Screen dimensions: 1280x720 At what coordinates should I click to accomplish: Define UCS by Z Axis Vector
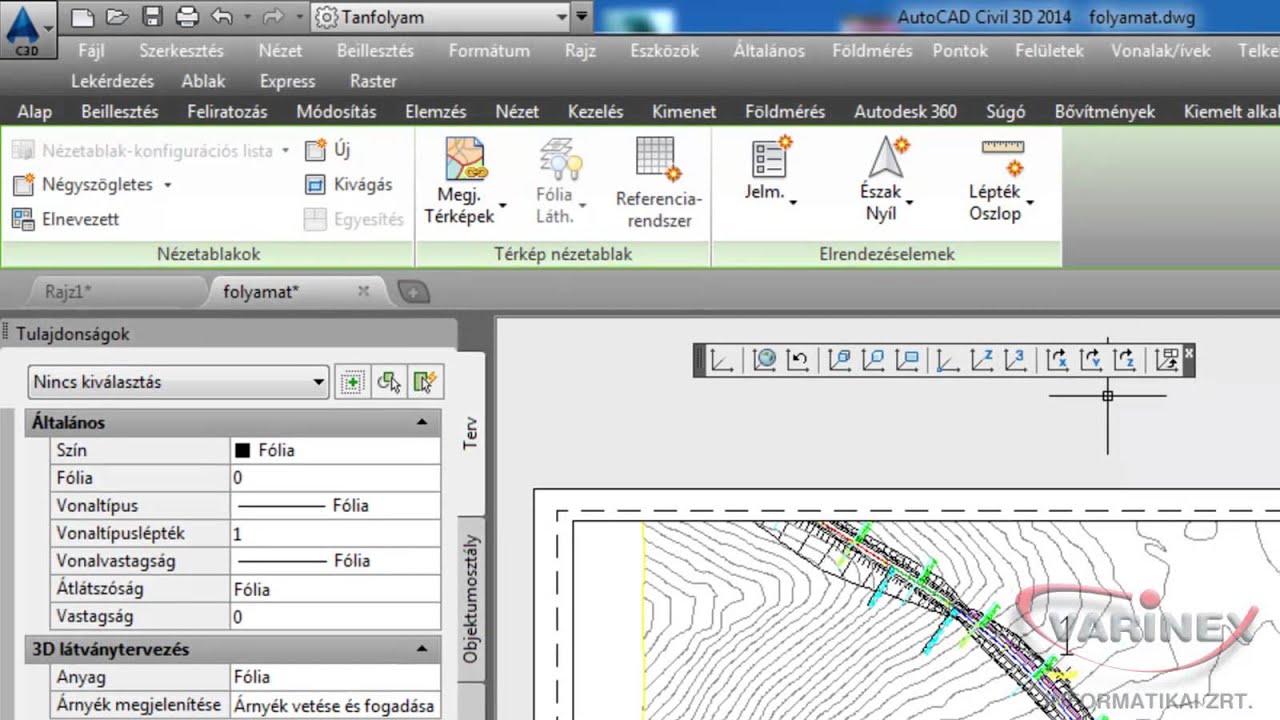click(982, 360)
